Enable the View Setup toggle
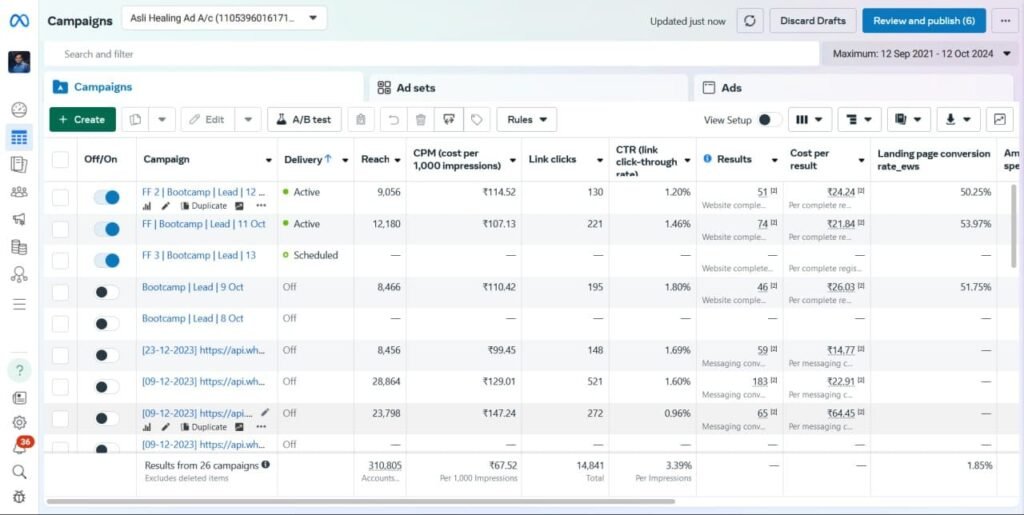This screenshot has height=515, width=1024. click(x=769, y=120)
